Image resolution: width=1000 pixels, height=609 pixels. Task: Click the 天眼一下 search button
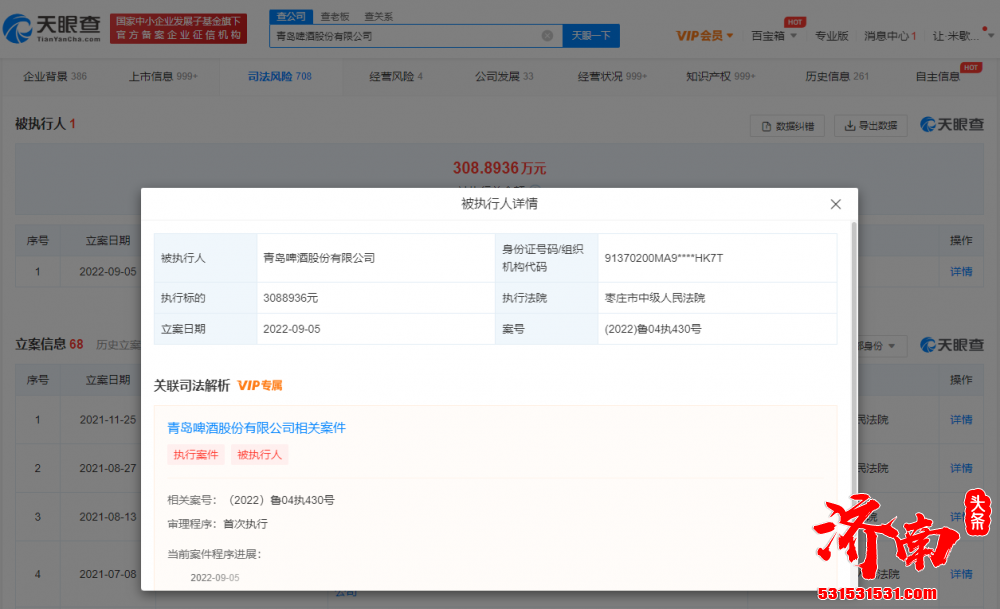[x=590, y=35]
